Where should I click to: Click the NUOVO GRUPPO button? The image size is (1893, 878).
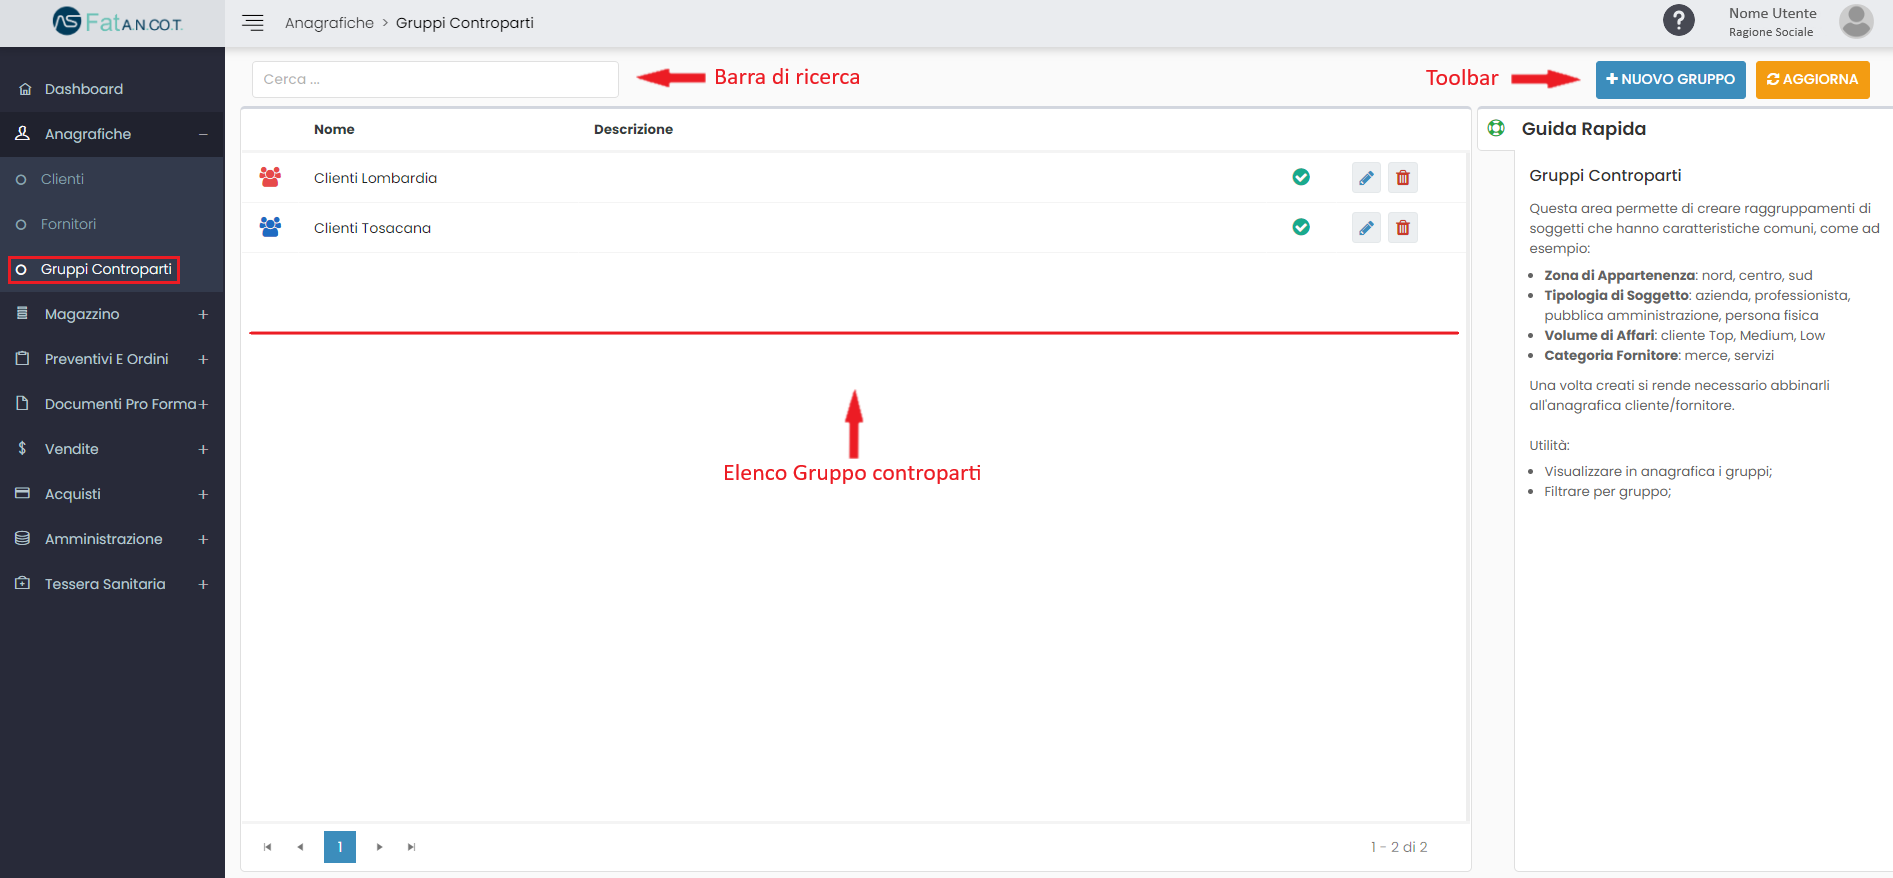point(1670,79)
